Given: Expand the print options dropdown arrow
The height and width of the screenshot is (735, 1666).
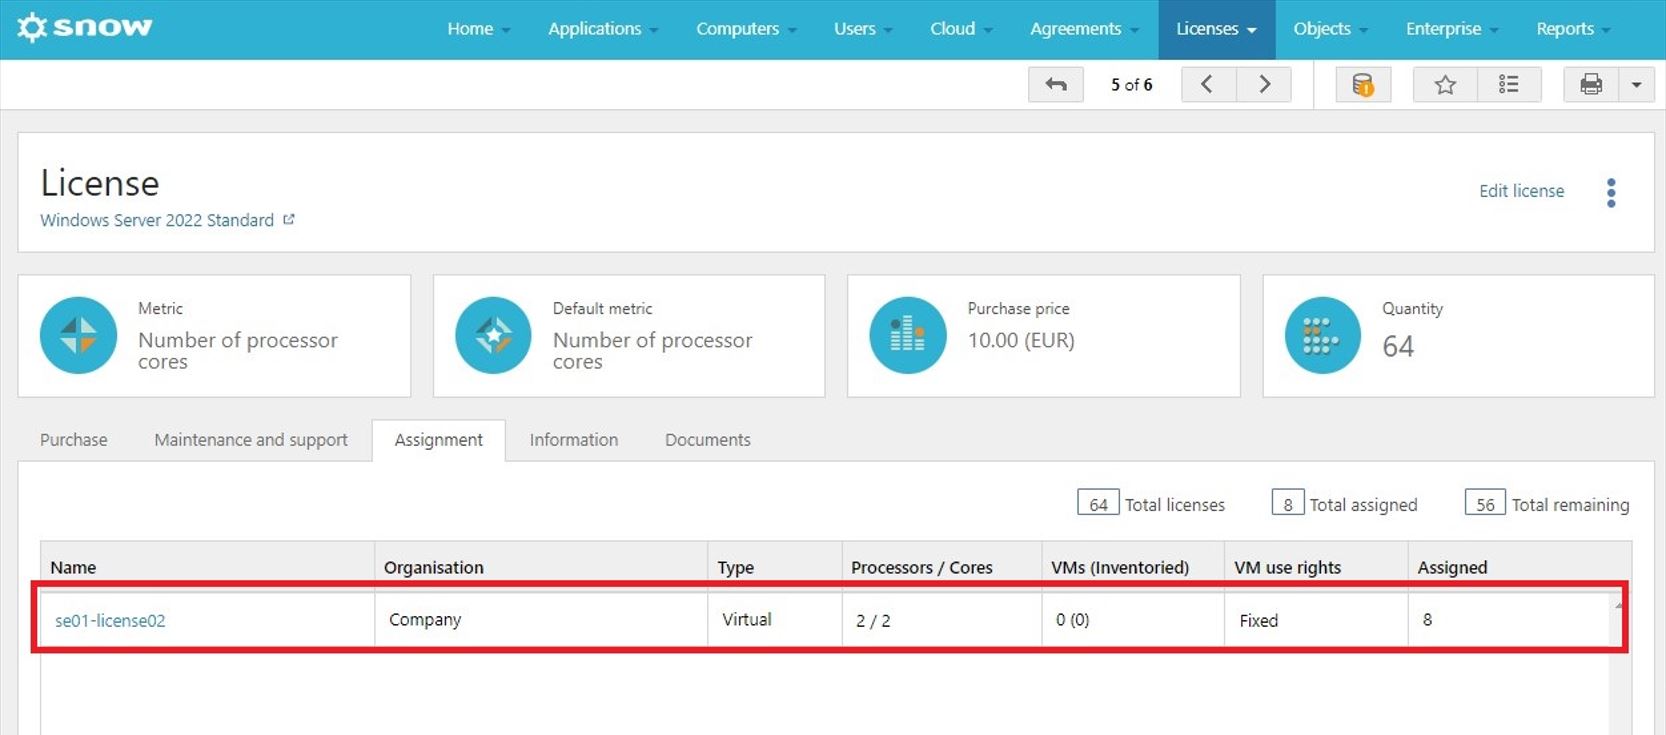Looking at the screenshot, I should click(1637, 85).
